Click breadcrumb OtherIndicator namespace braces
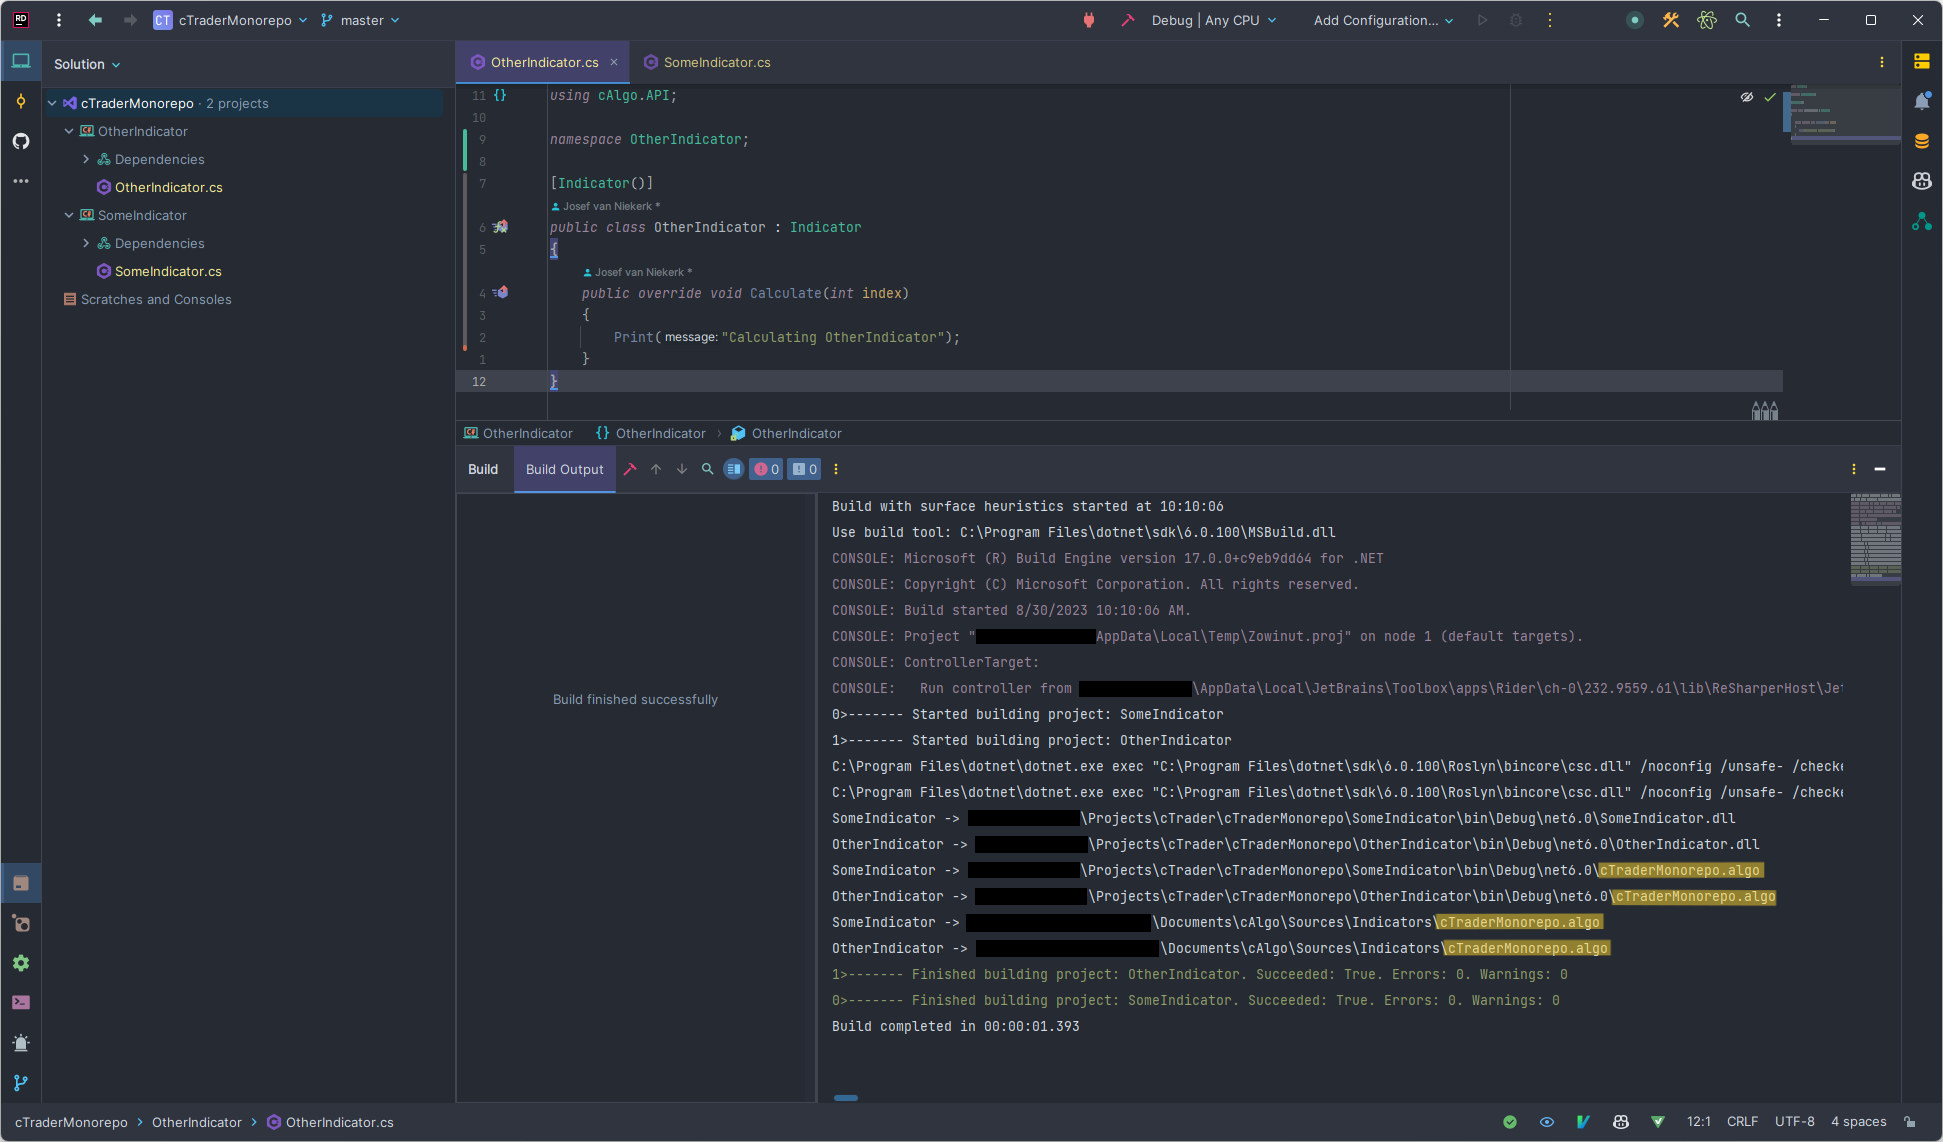The image size is (1943, 1142). tap(651, 433)
